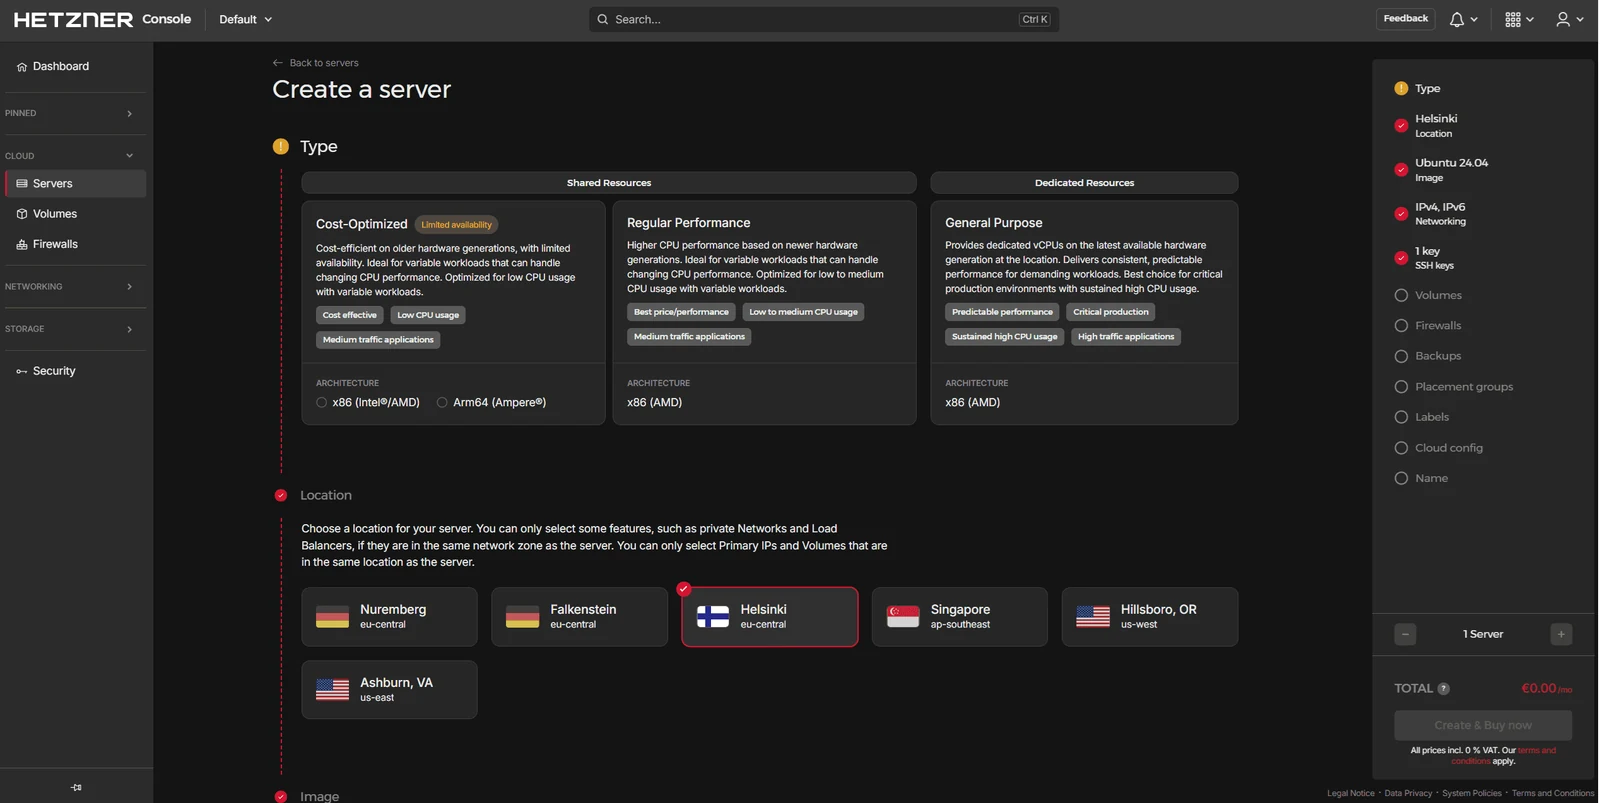Screen dimensions: 1600x803
Task: Click the Total help question icon
Action: click(1443, 688)
